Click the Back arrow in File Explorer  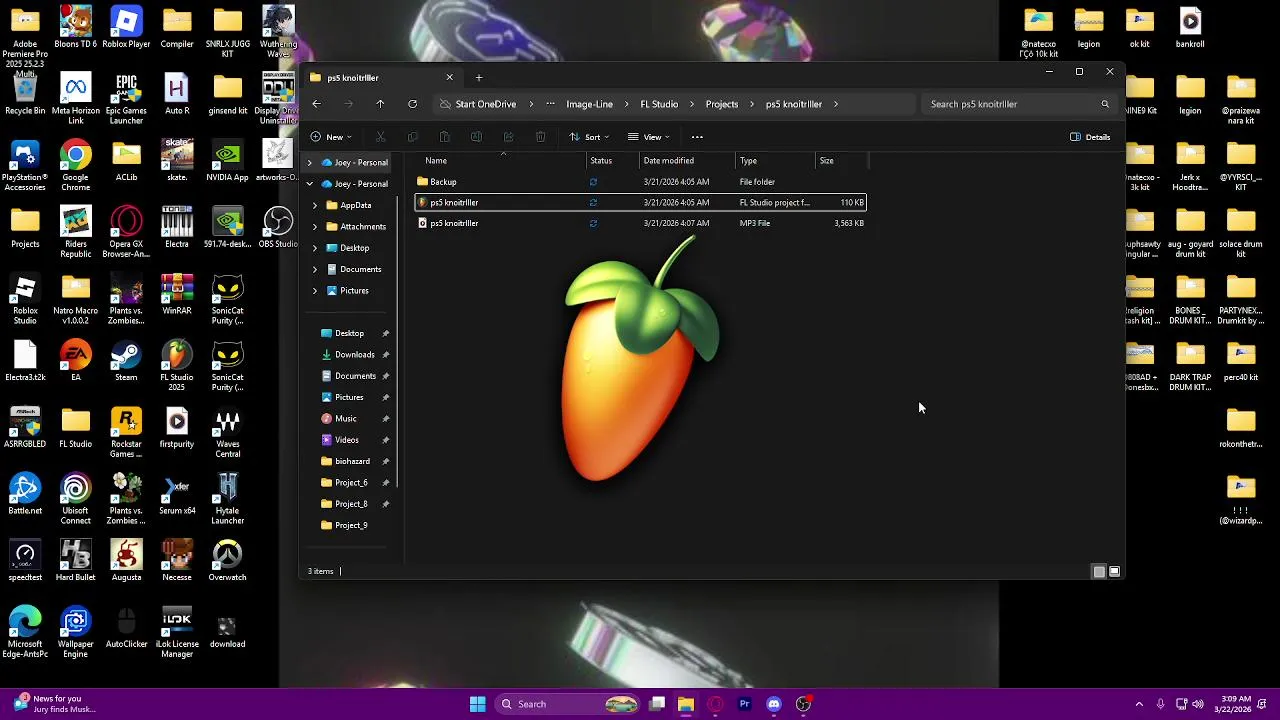click(x=316, y=104)
